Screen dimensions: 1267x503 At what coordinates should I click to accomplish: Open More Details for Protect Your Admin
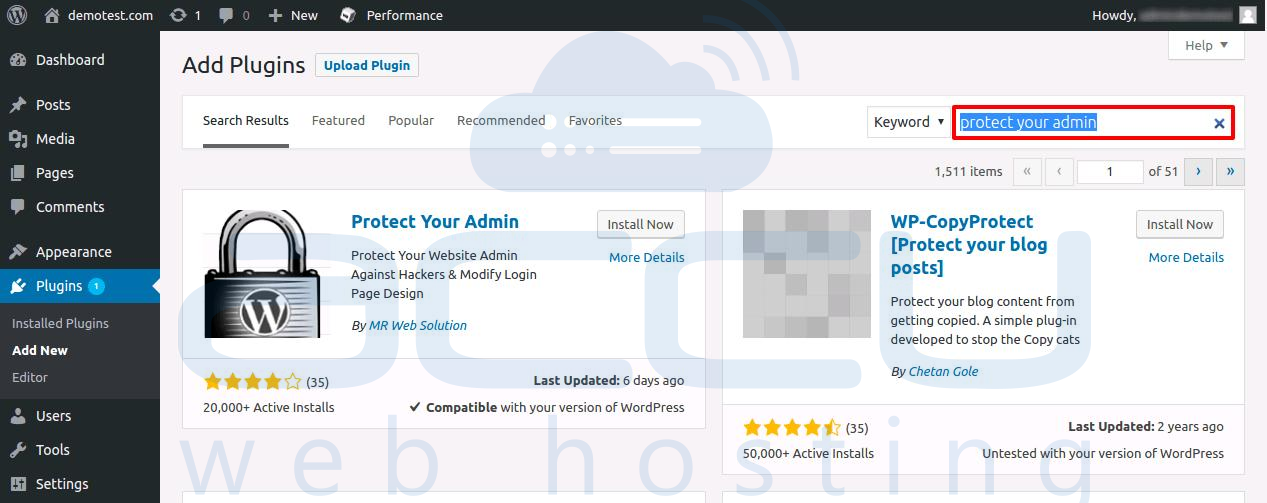647,257
